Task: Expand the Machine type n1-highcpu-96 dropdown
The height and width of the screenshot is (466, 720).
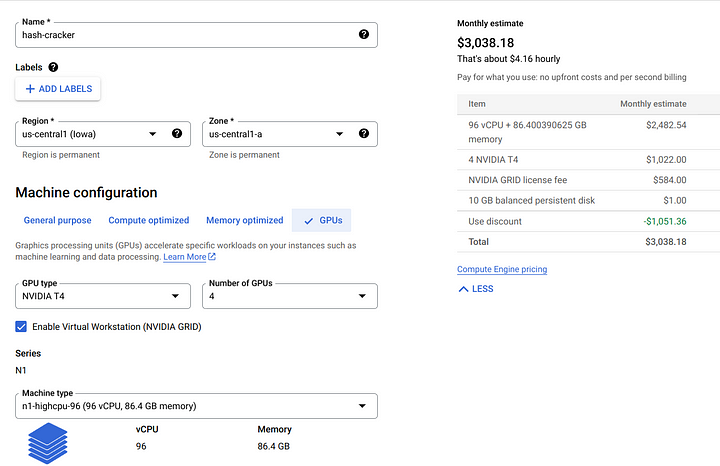Action: click(x=197, y=406)
